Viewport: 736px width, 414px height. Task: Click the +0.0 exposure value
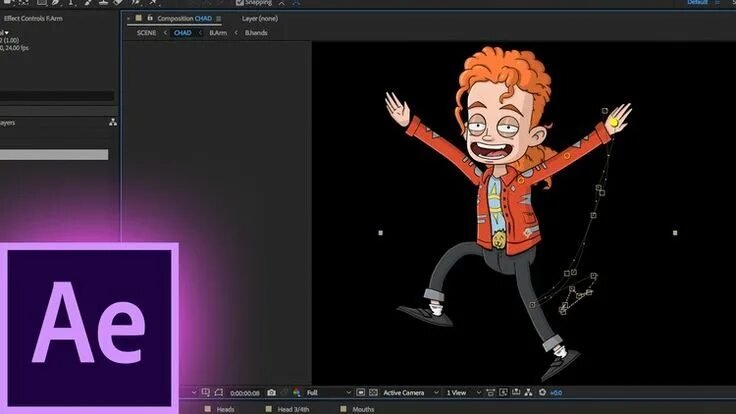coord(556,393)
